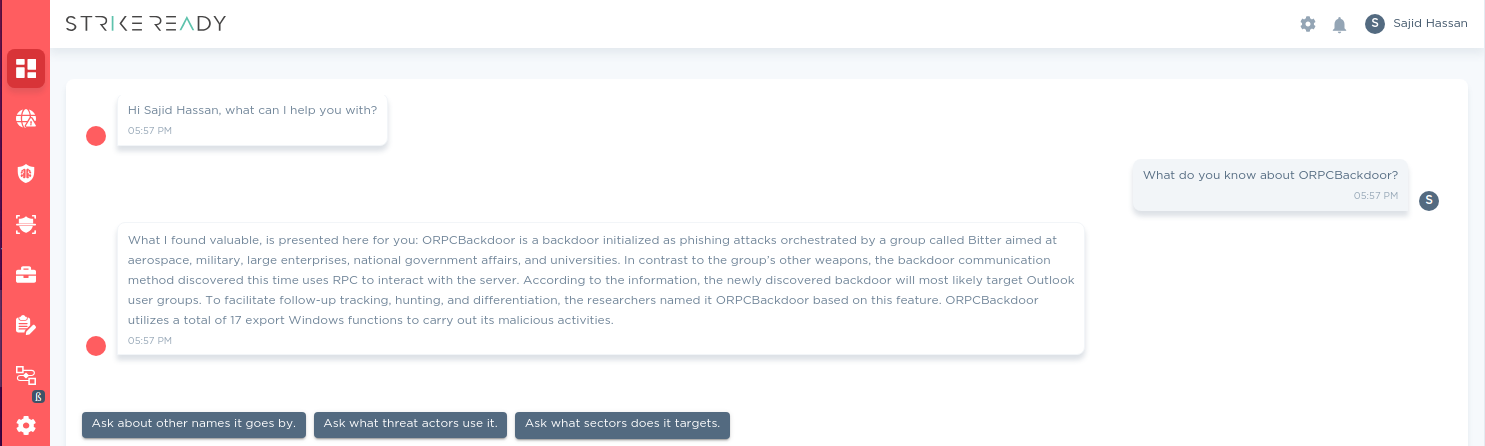This screenshot has height=446, width=1485.
Task: Click Ask about other names it goes by
Action: [194, 424]
